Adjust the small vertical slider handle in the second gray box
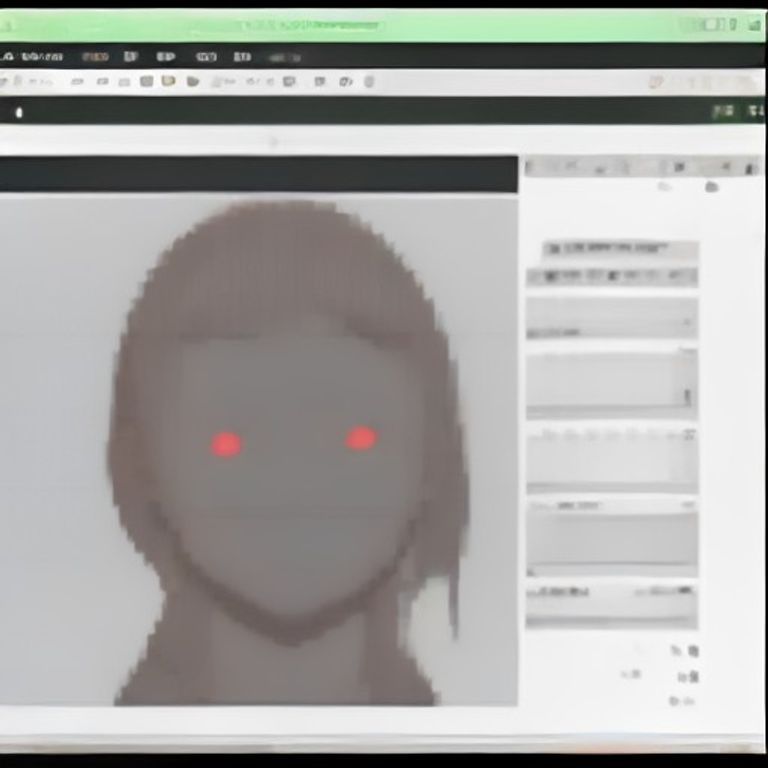 [x=687, y=396]
